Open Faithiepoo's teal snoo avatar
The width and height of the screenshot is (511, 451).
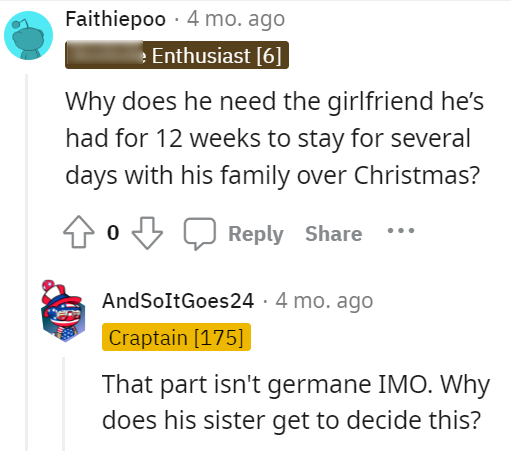[x=28, y=35]
